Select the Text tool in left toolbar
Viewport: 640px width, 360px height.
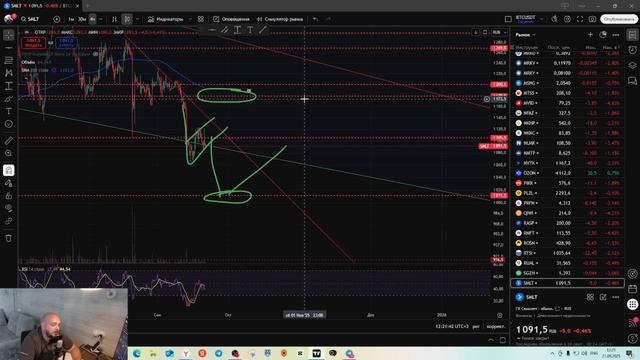click(x=9, y=111)
